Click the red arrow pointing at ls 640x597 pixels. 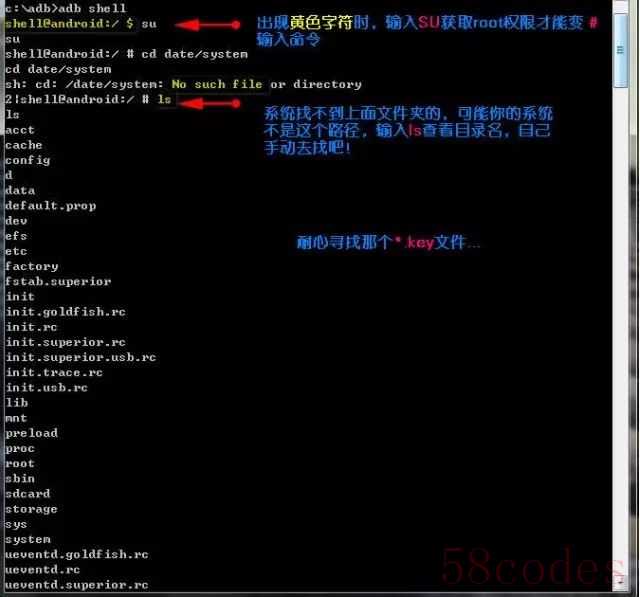209,103
